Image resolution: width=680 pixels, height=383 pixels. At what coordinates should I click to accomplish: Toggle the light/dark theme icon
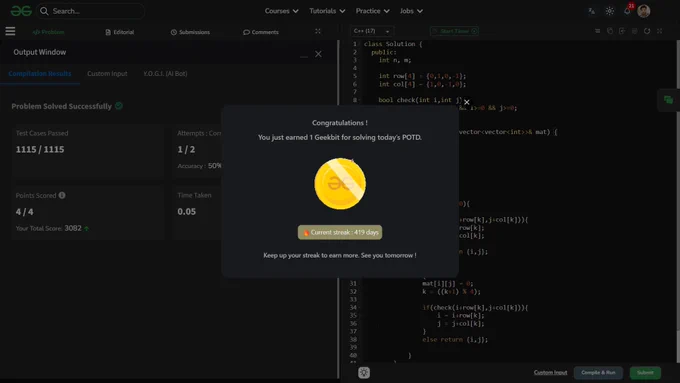pyautogui.click(x=610, y=11)
